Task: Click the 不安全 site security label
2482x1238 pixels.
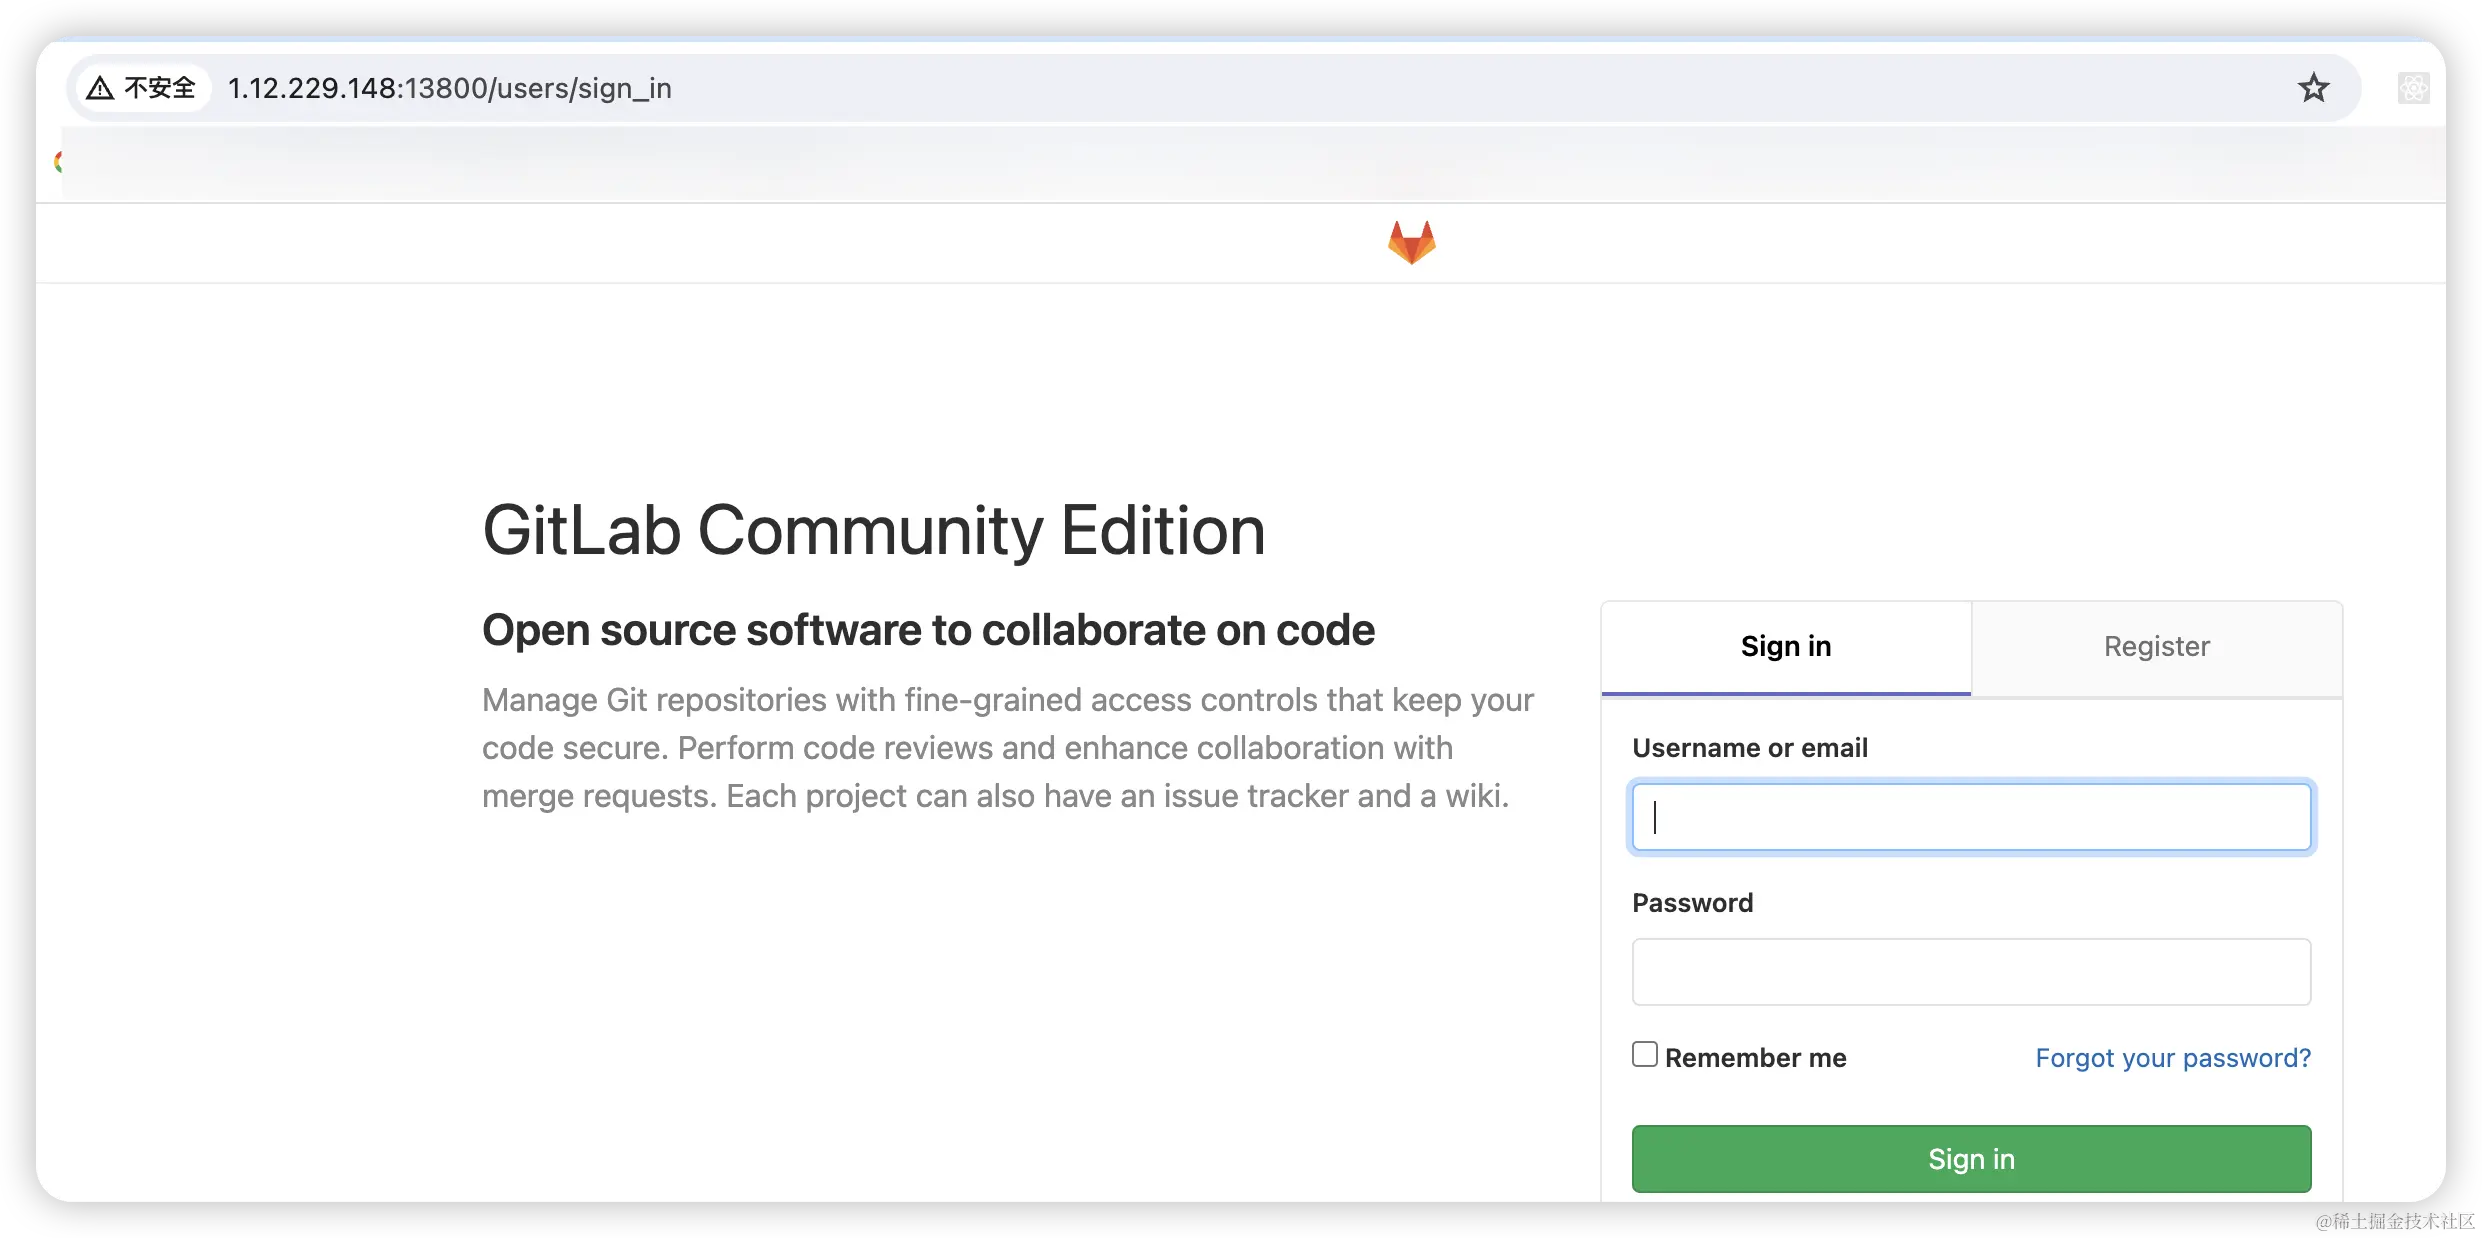Action: 160,88
